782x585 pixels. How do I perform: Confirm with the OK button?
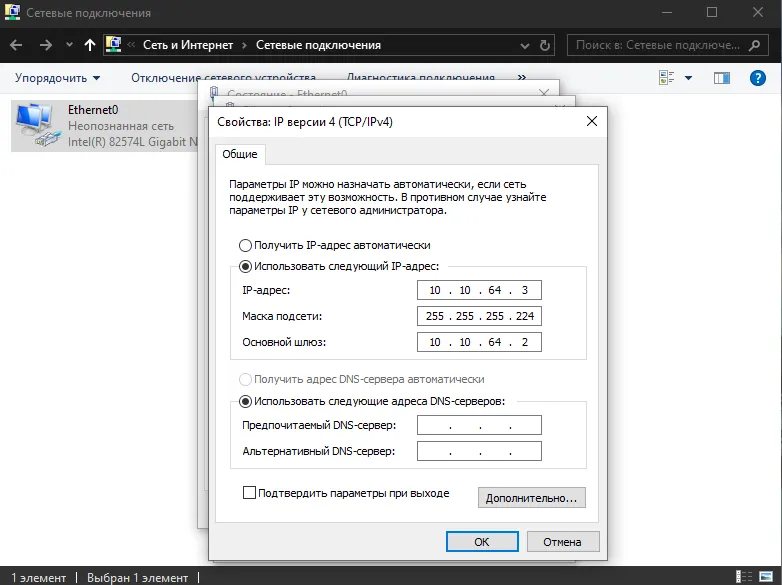pos(482,542)
